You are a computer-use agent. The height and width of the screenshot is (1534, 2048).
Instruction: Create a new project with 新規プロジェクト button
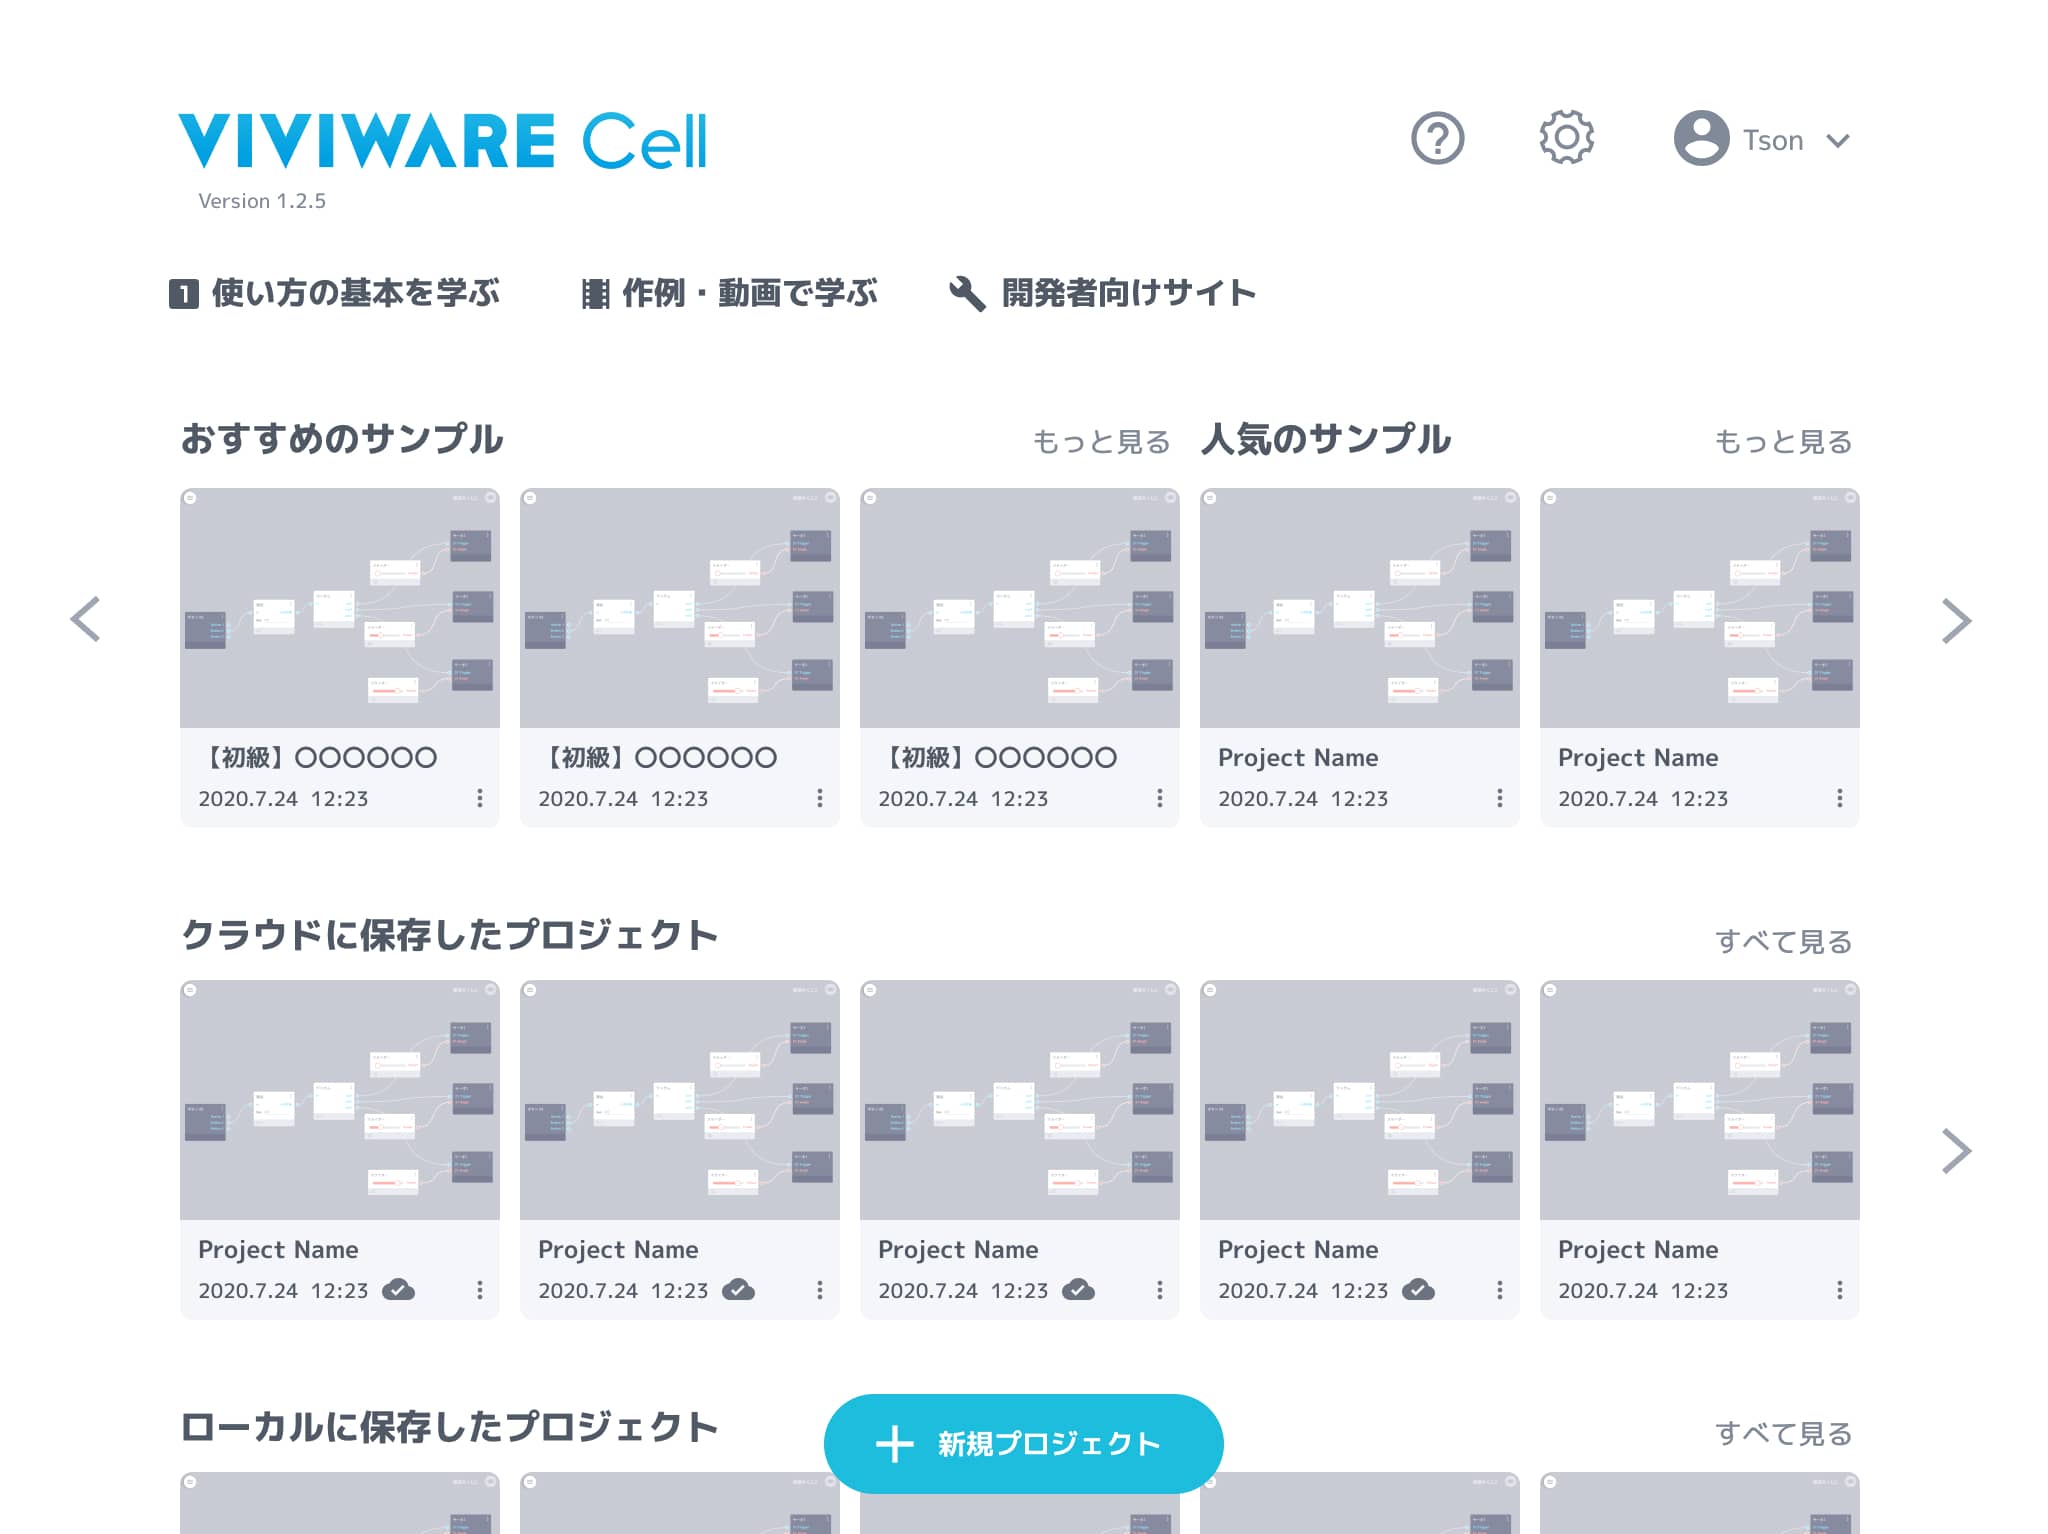(1023, 1443)
